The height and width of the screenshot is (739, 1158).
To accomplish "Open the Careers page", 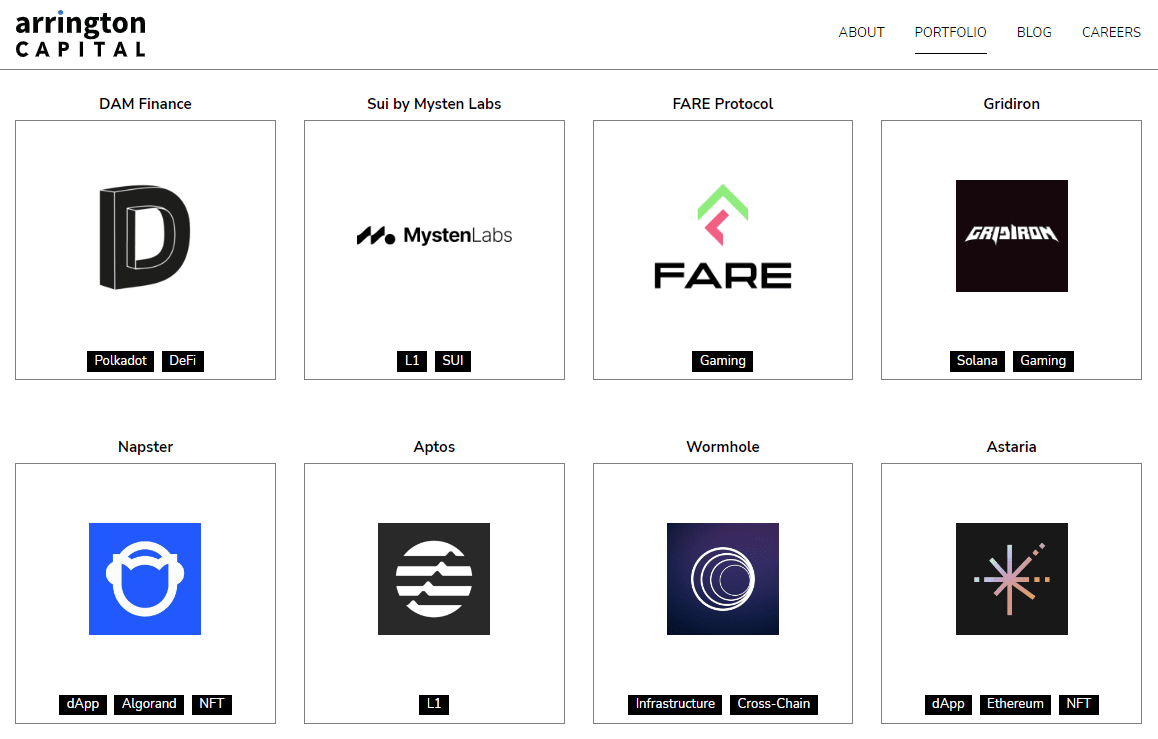I will tap(1111, 32).
